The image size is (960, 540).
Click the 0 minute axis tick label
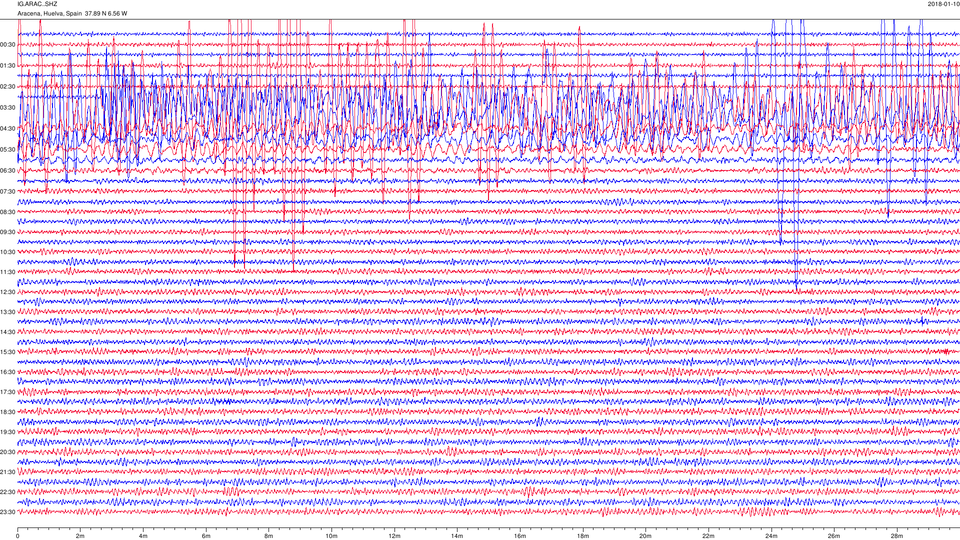tap(18, 536)
